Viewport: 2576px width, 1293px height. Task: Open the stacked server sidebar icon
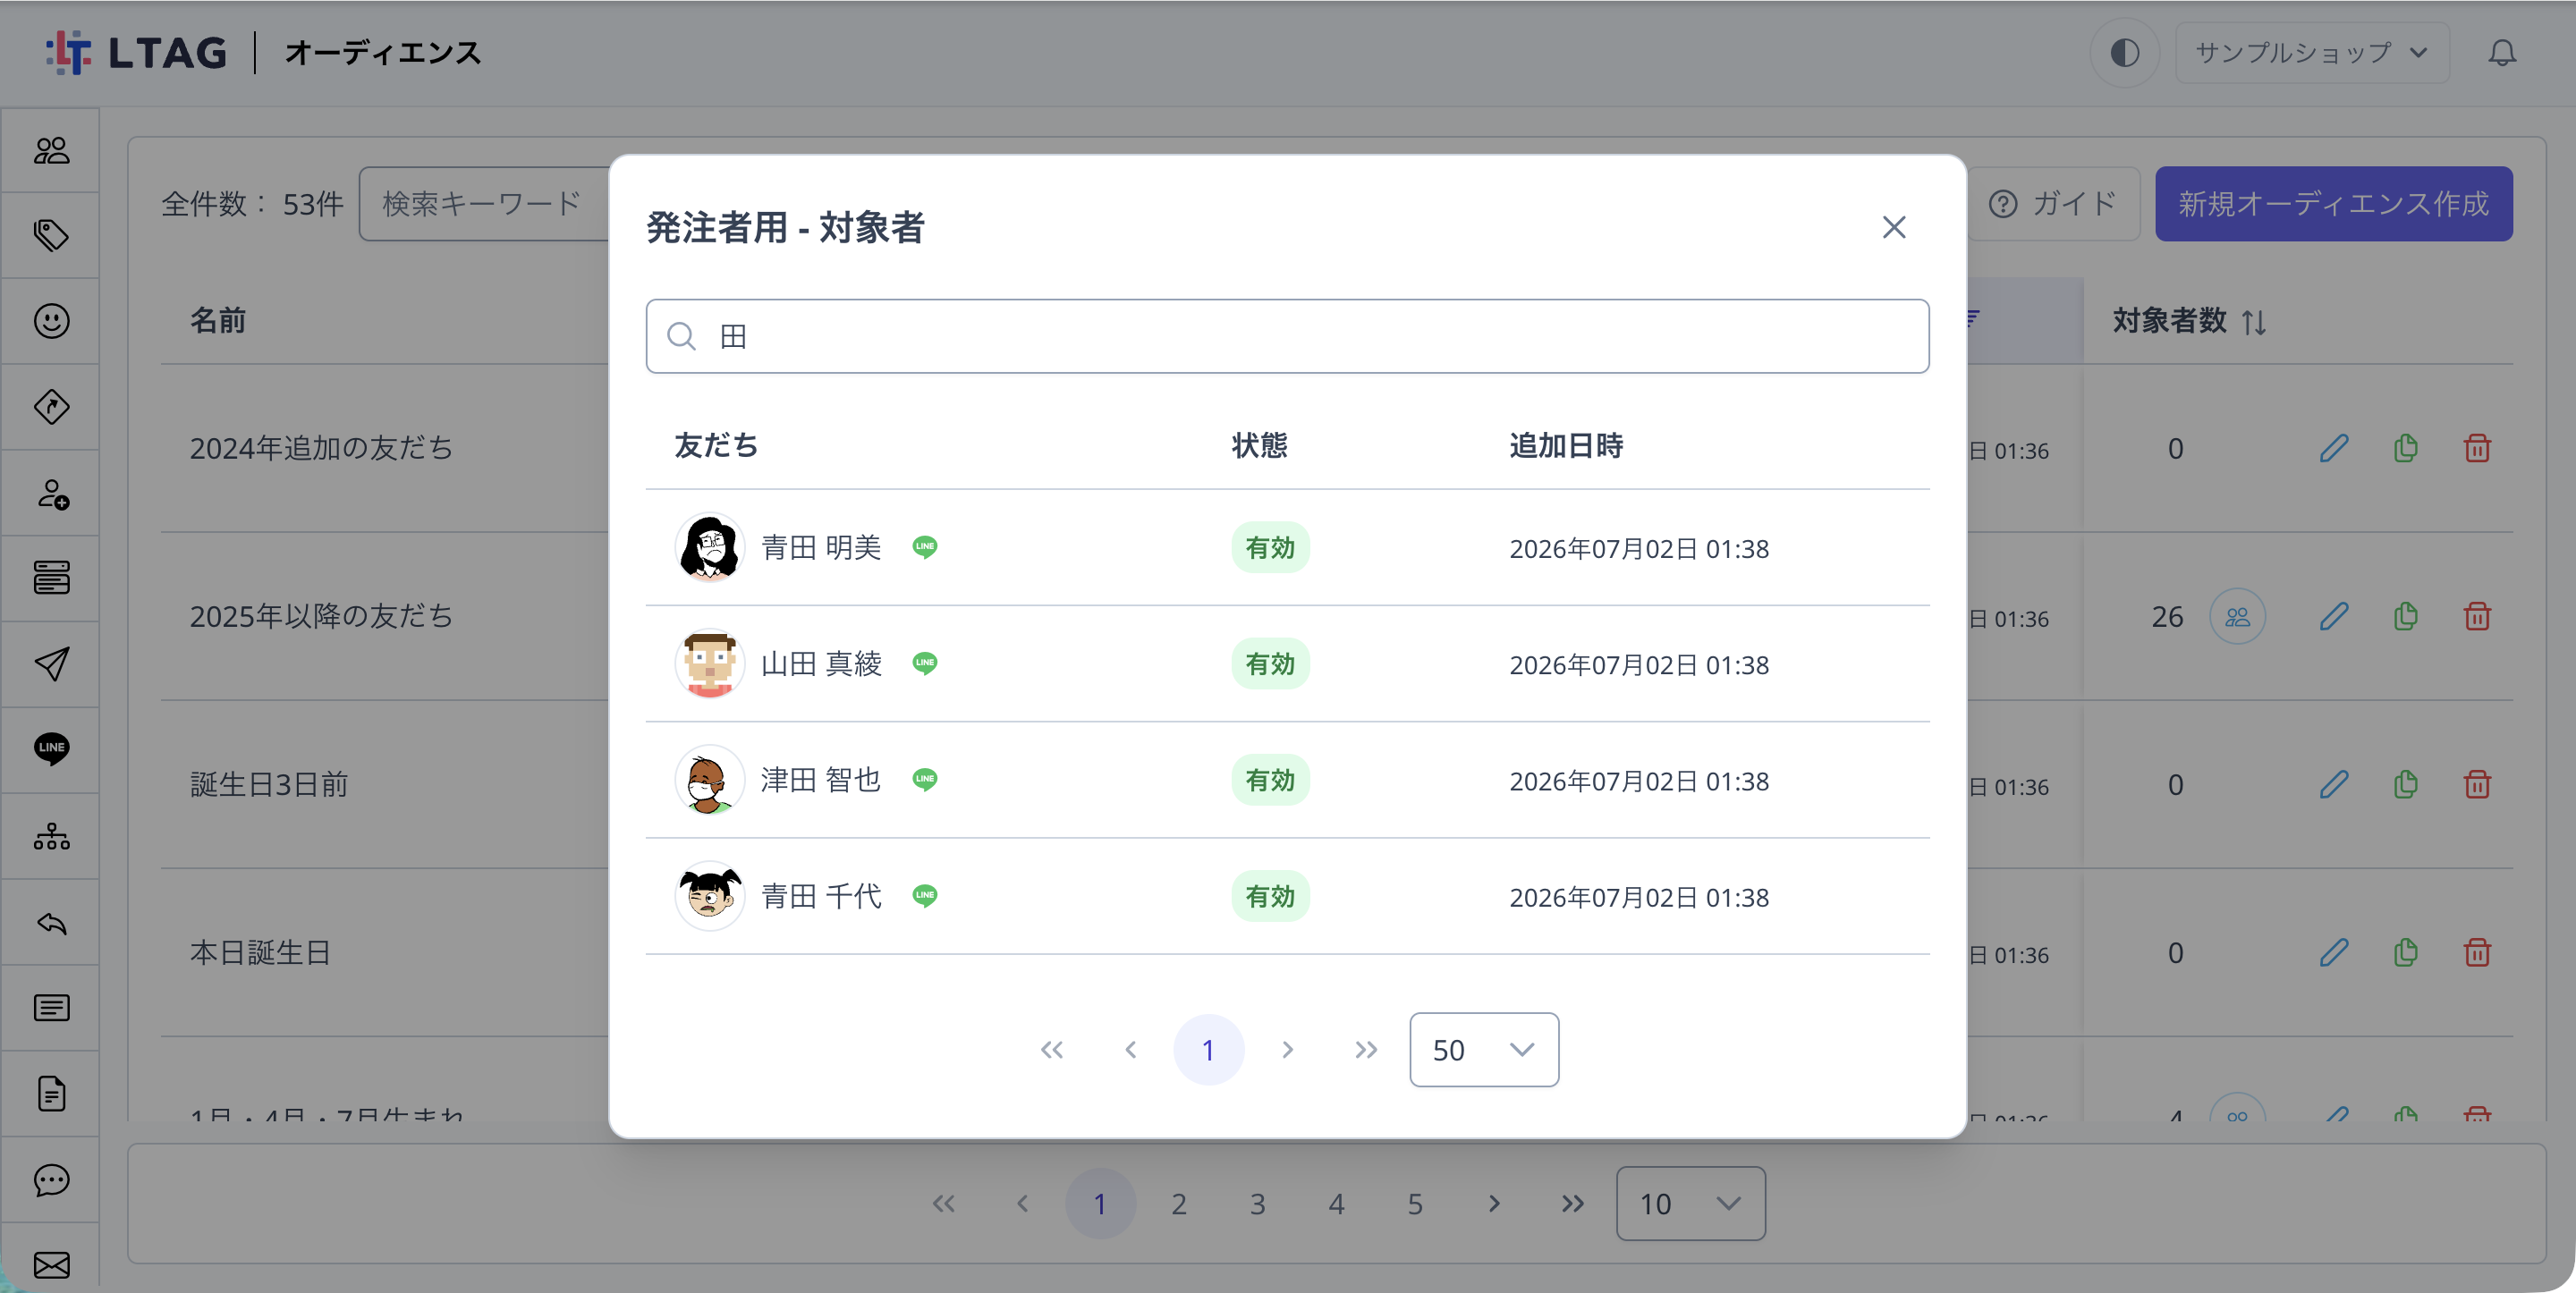tap(51, 578)
